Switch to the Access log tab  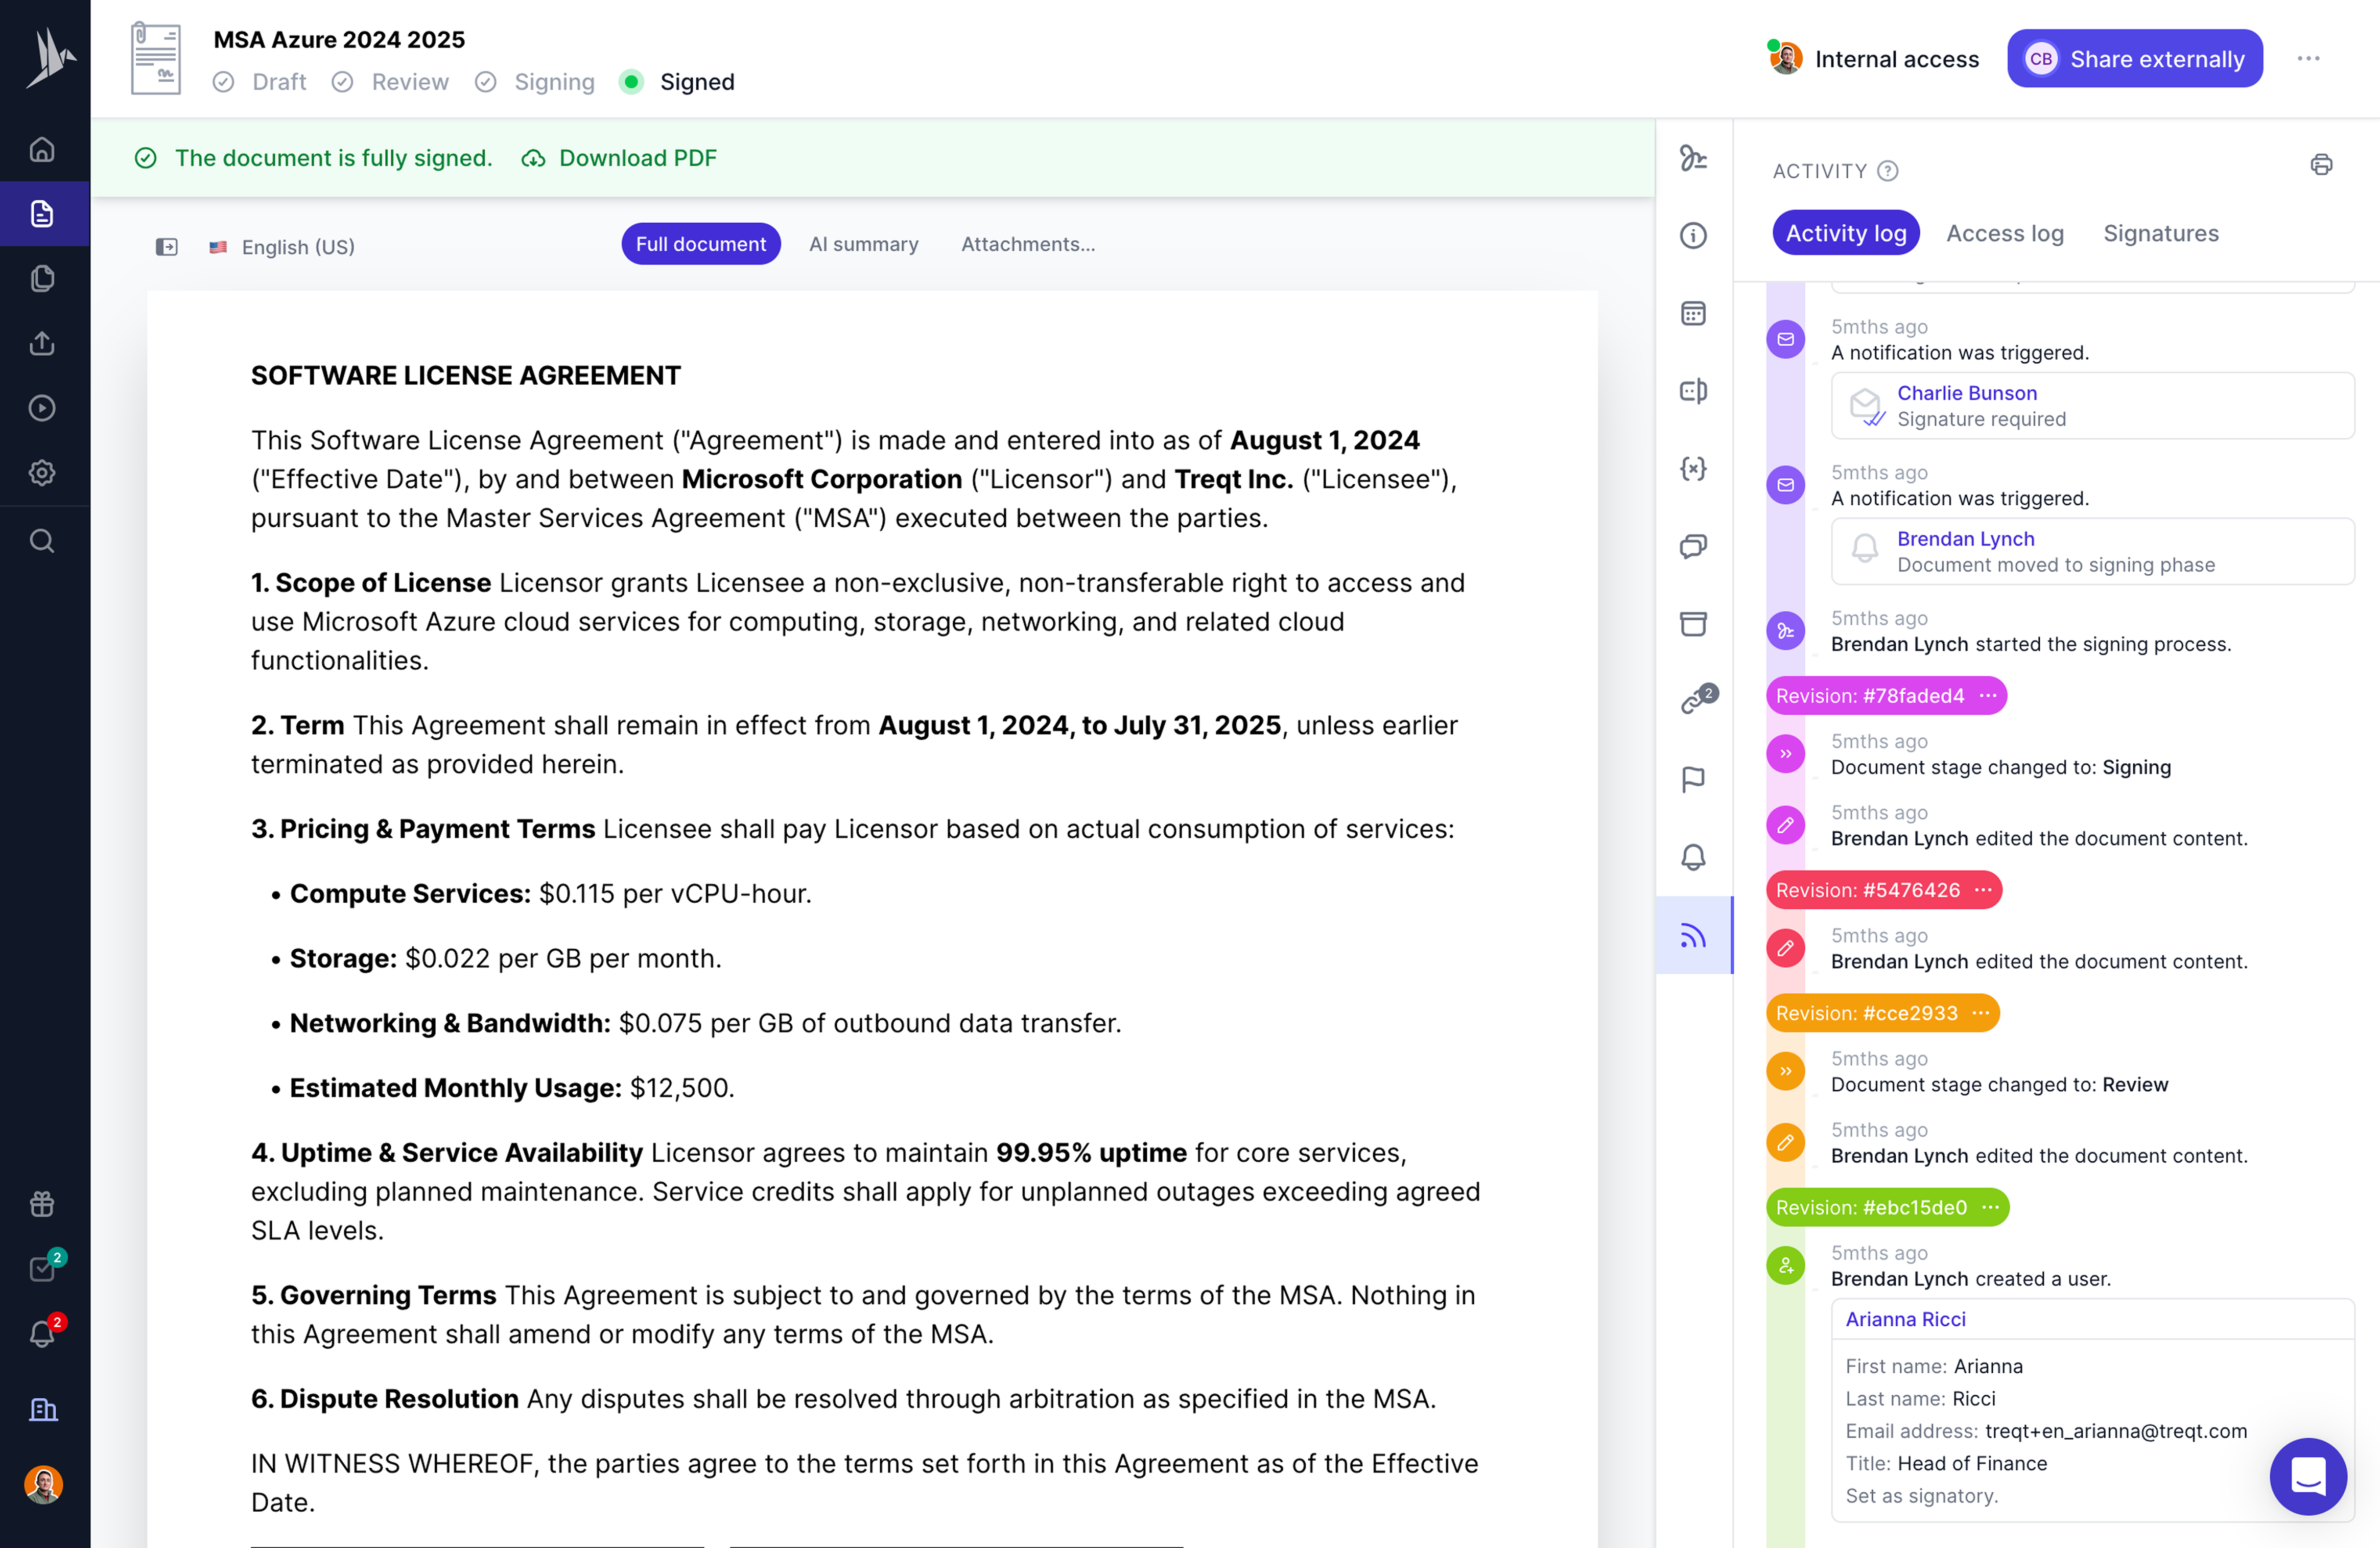coord(2004,233)
